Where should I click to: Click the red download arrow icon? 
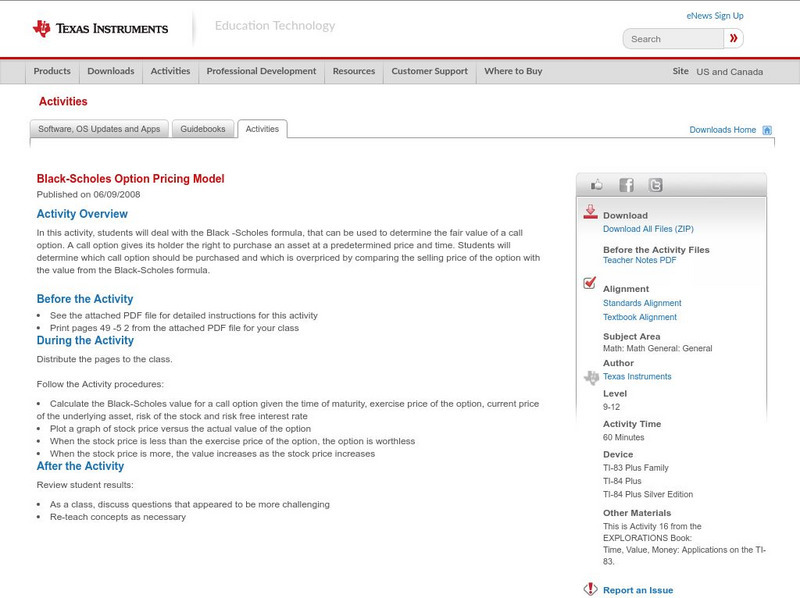click(590, 212)
